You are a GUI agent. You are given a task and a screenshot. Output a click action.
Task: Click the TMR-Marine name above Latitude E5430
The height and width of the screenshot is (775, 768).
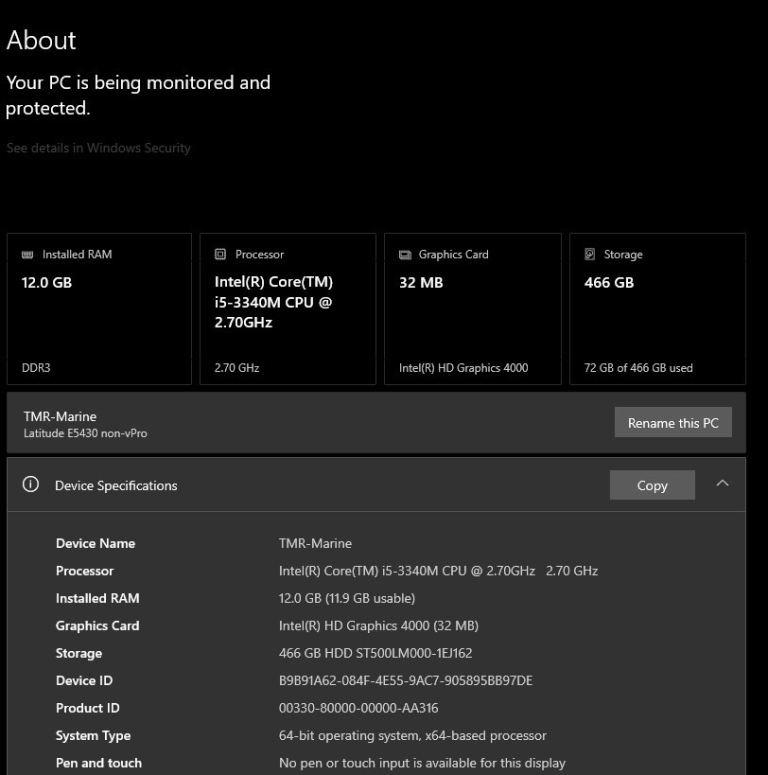60,416
